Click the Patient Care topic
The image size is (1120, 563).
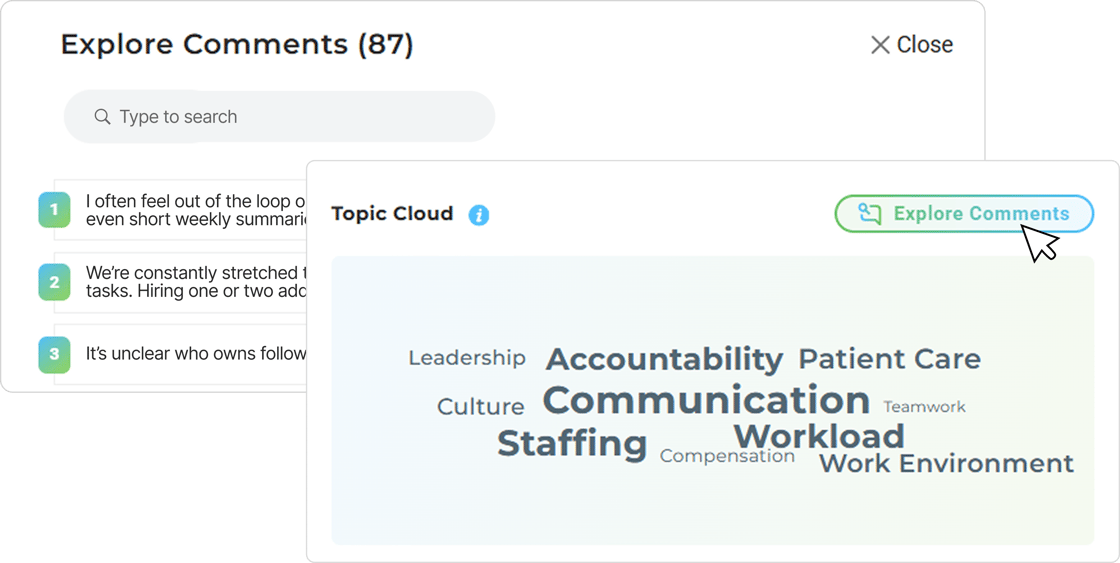pos(889,359)
